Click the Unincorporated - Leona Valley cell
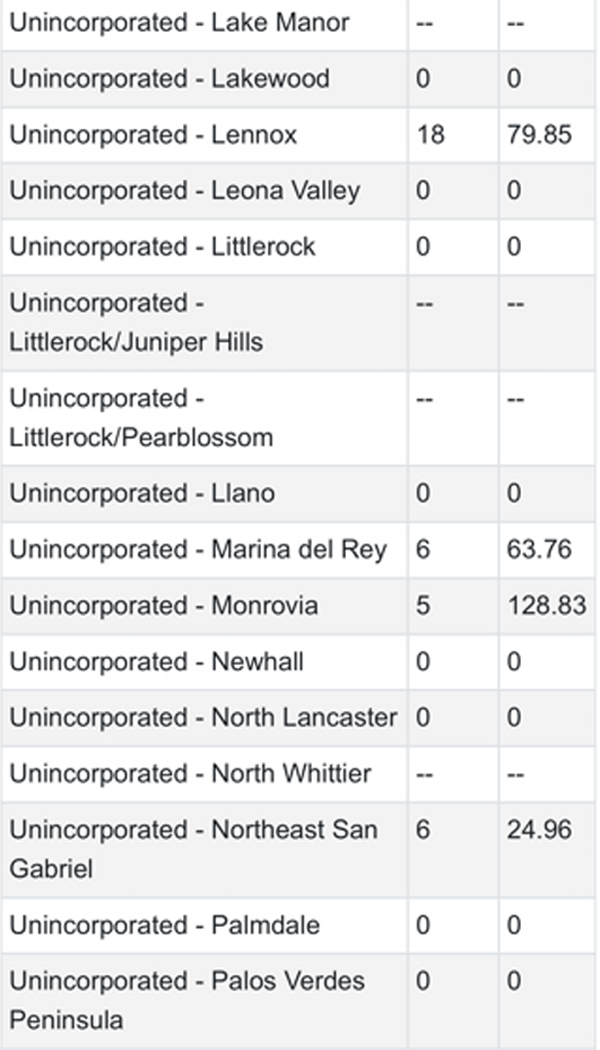This screenshot has width=600, height=1050. [x=184, y=190]
